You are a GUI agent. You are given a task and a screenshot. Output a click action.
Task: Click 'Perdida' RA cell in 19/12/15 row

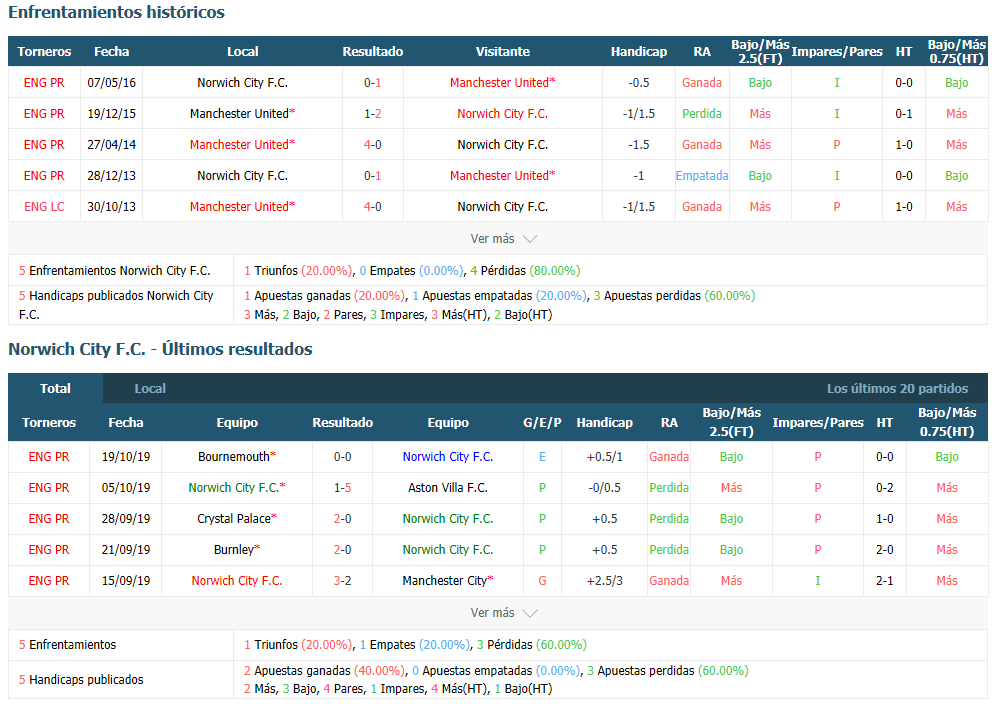pos(702,114)
